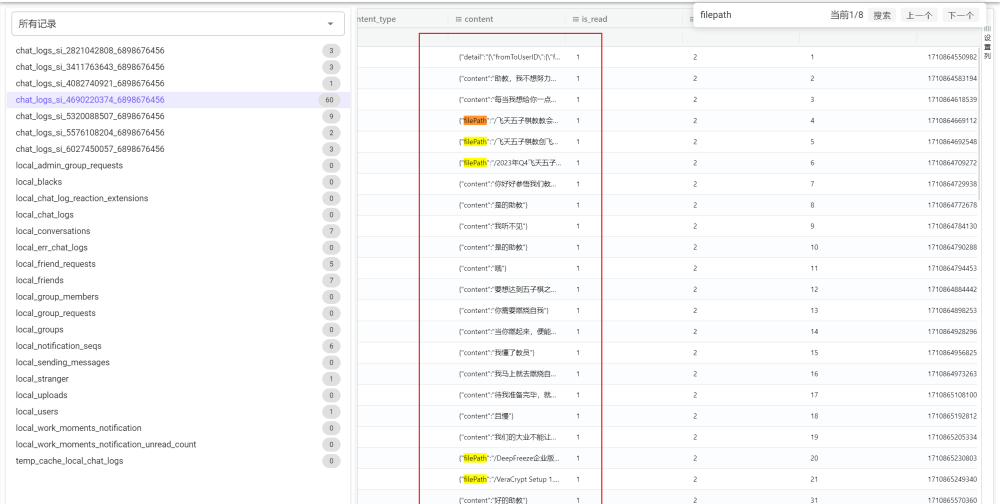Click the count badge for local_notification_seqs
This screenshot has width=1000, height=504.
[330, 346]
